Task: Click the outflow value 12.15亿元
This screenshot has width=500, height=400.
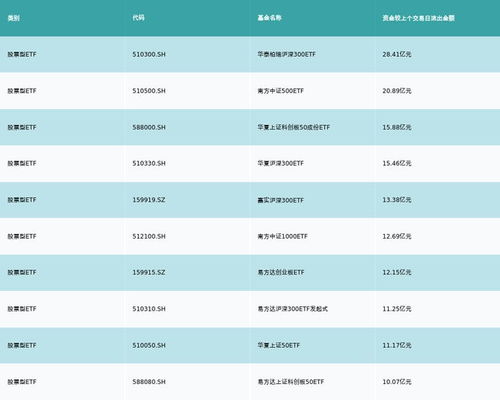Action: point(397,272)
